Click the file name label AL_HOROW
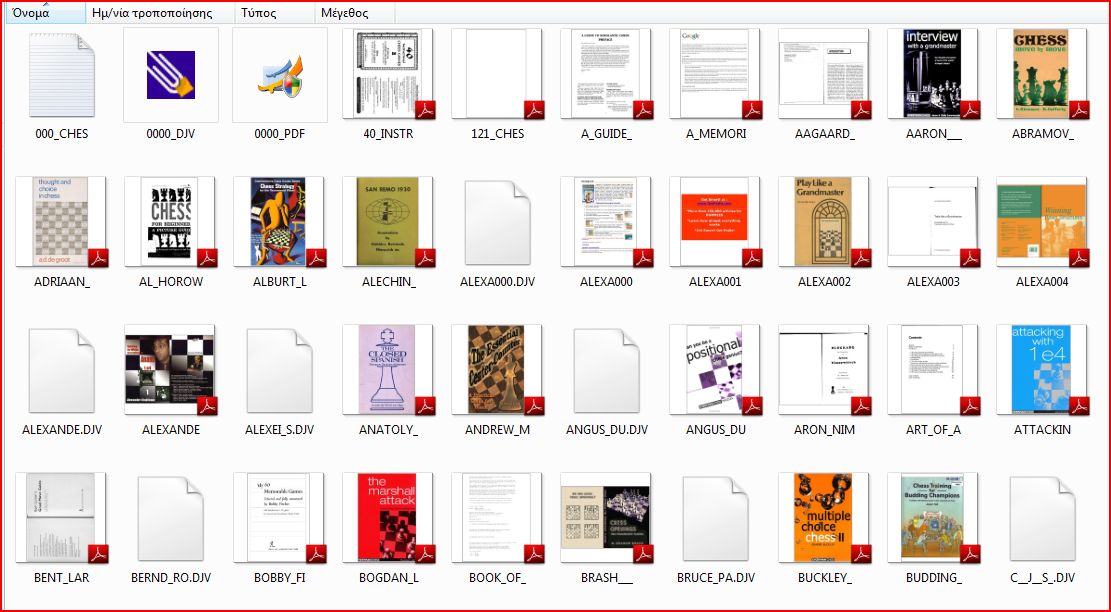Viewport: 1111px width, 612px height. (171, 281)
